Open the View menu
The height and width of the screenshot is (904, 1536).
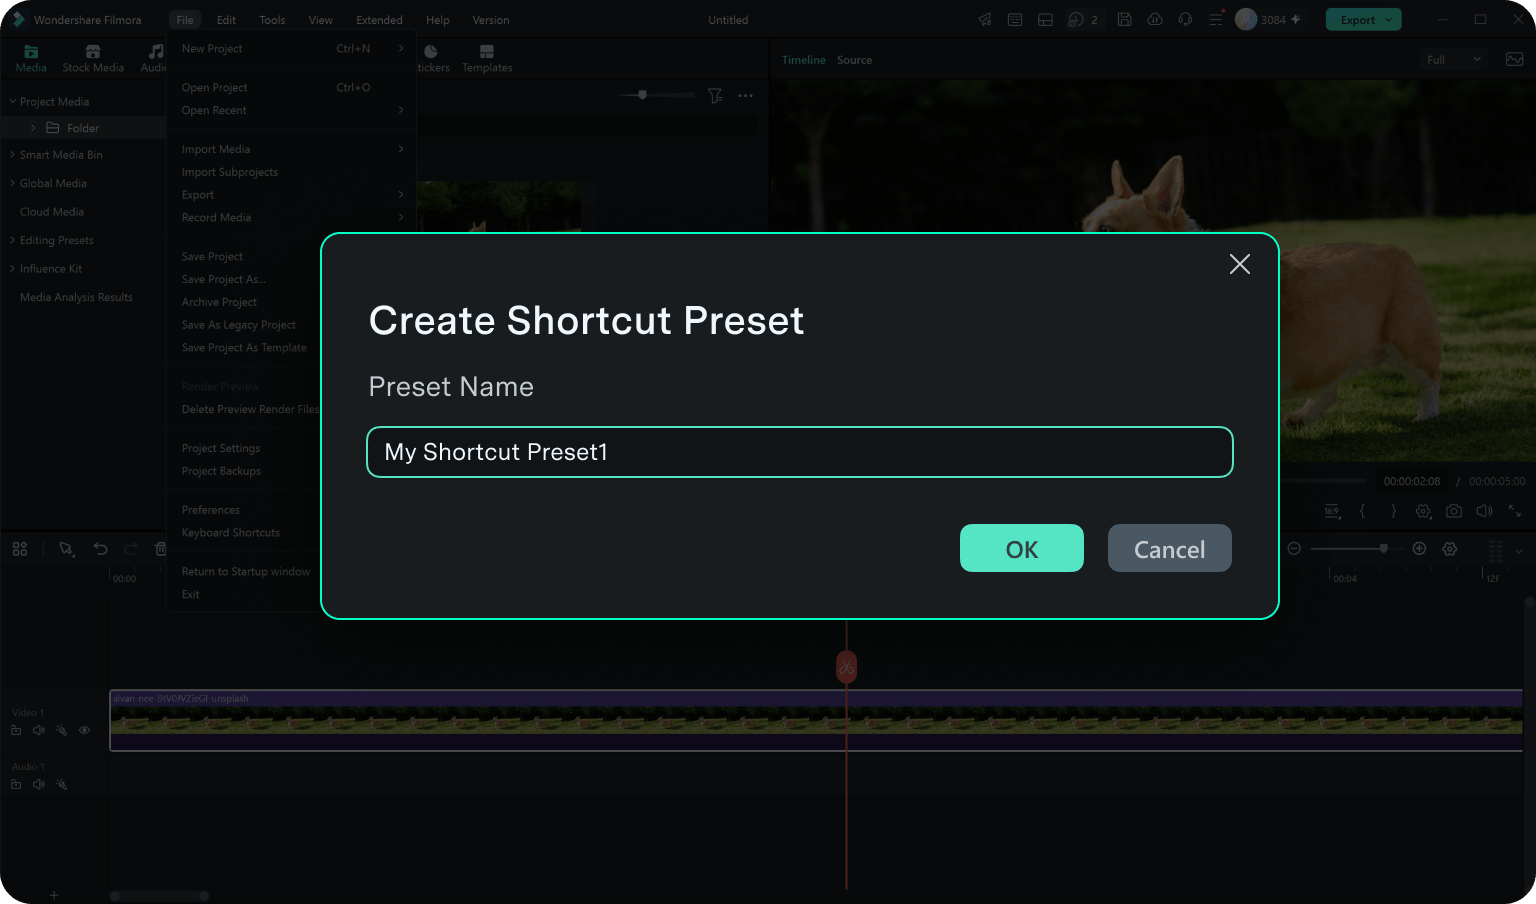[320, 20]
